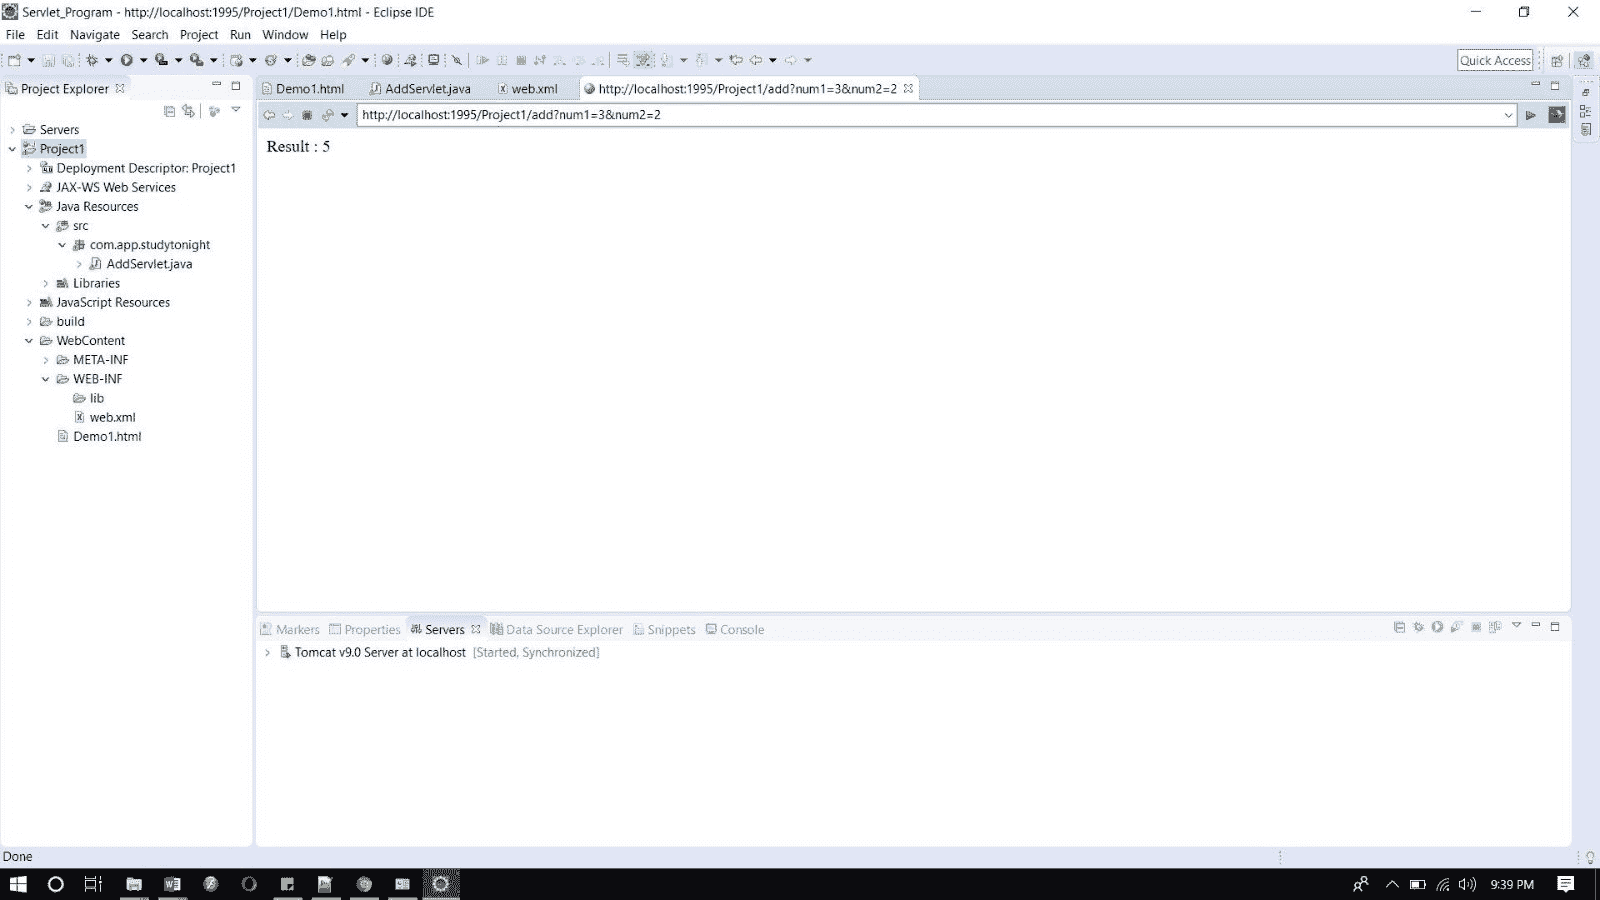1600x900 pixels.
Task: Click the Save toolbar icon
Action: click(46, 59)
